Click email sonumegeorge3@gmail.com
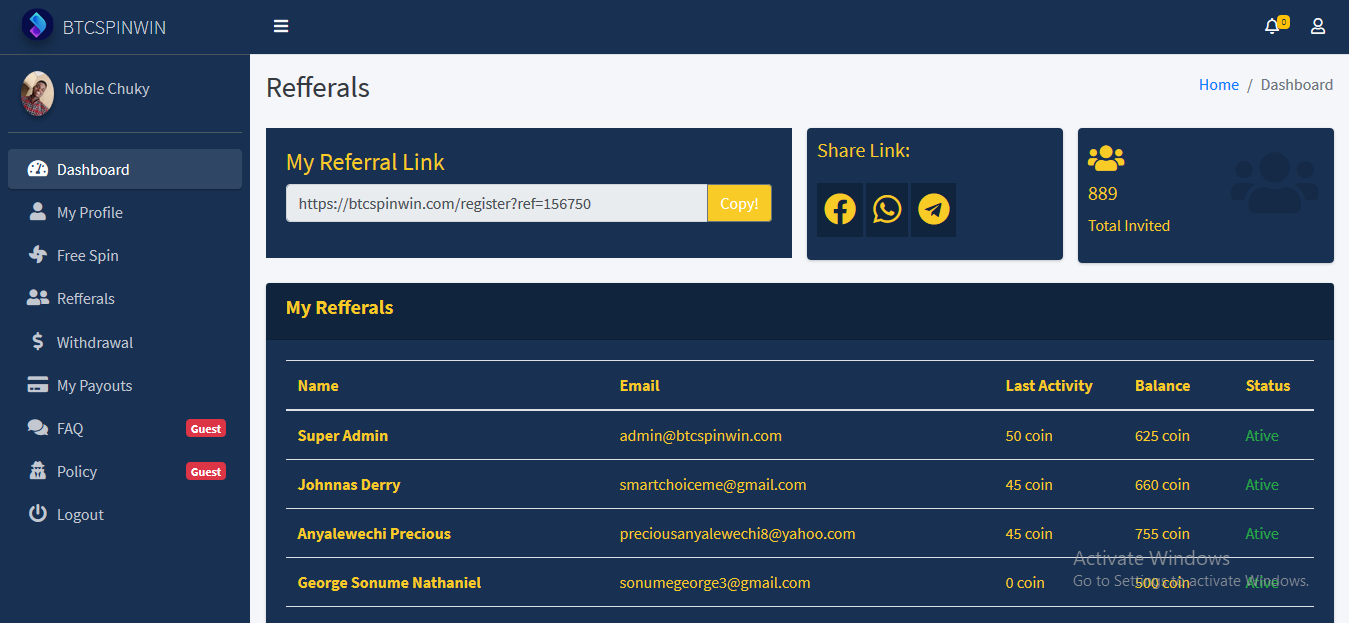The height and width of the screenshot is (623, 1350). (715, 583)
